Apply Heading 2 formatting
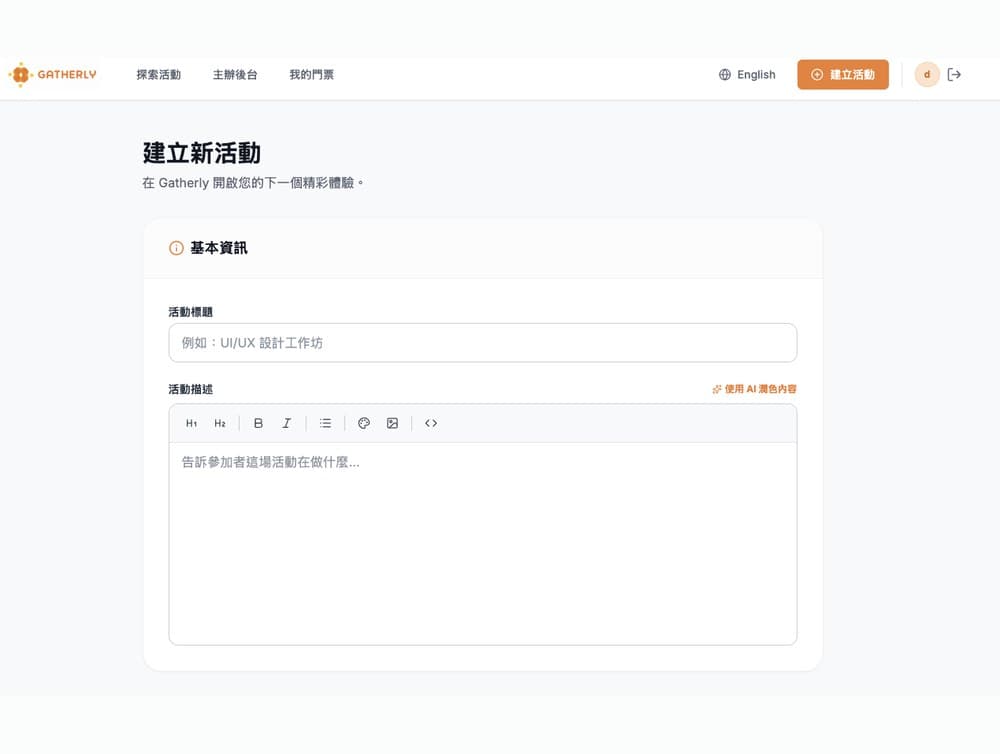Viewport: 1000px width, 754px height. pyautogui.click(x=220, y=423)
